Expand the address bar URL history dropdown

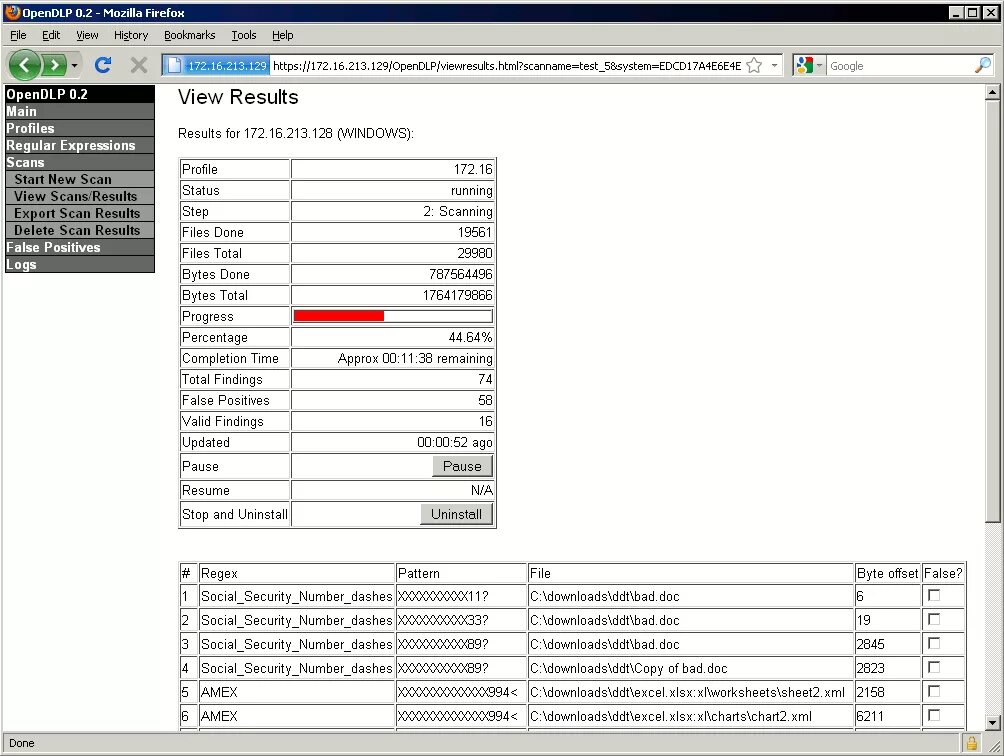coord(774,65)
